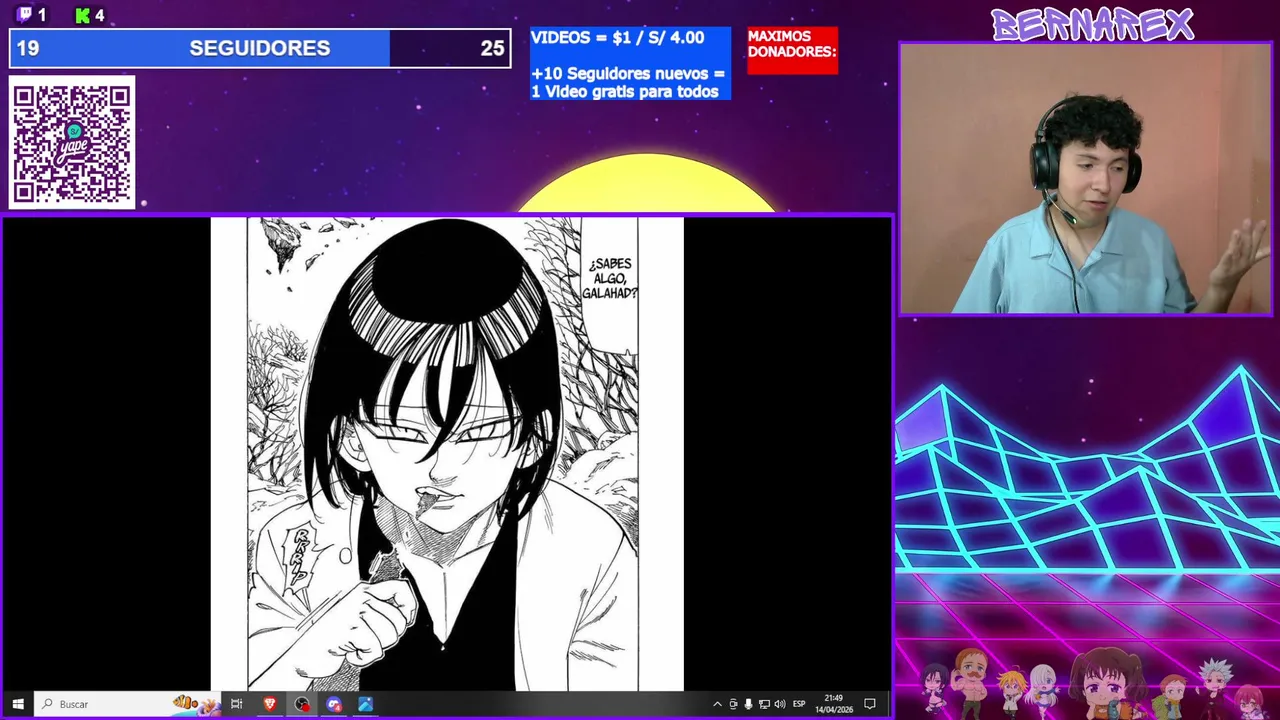This screenshot has height=720, width=1280.
Task: Click the streamer webcam feed
Action: (1085, 179)
